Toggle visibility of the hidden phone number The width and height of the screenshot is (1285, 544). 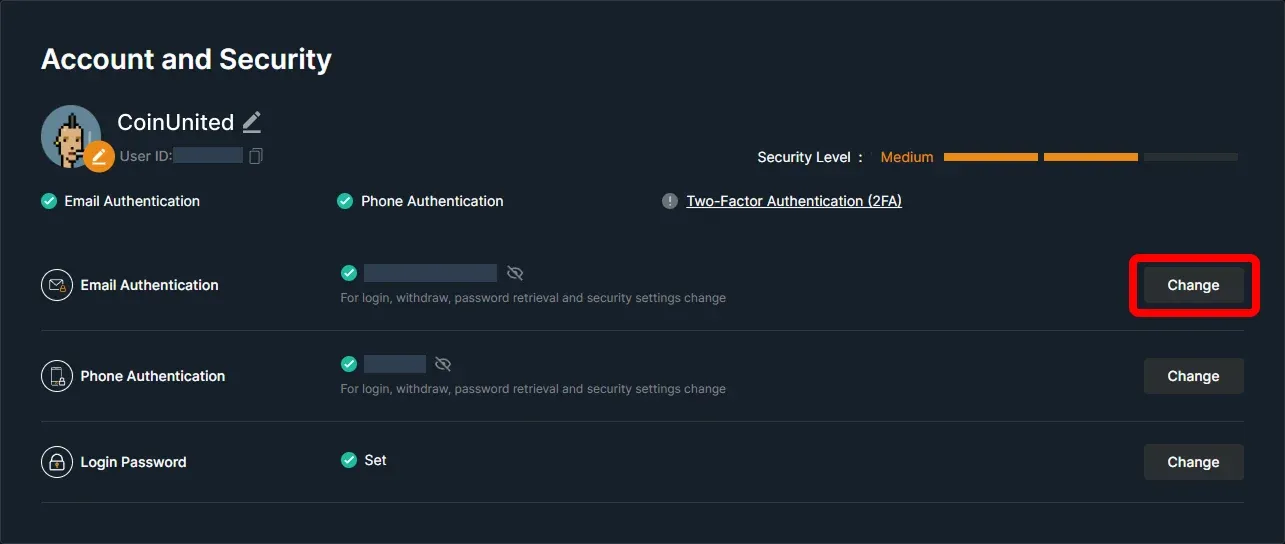[x=444, y=364]
